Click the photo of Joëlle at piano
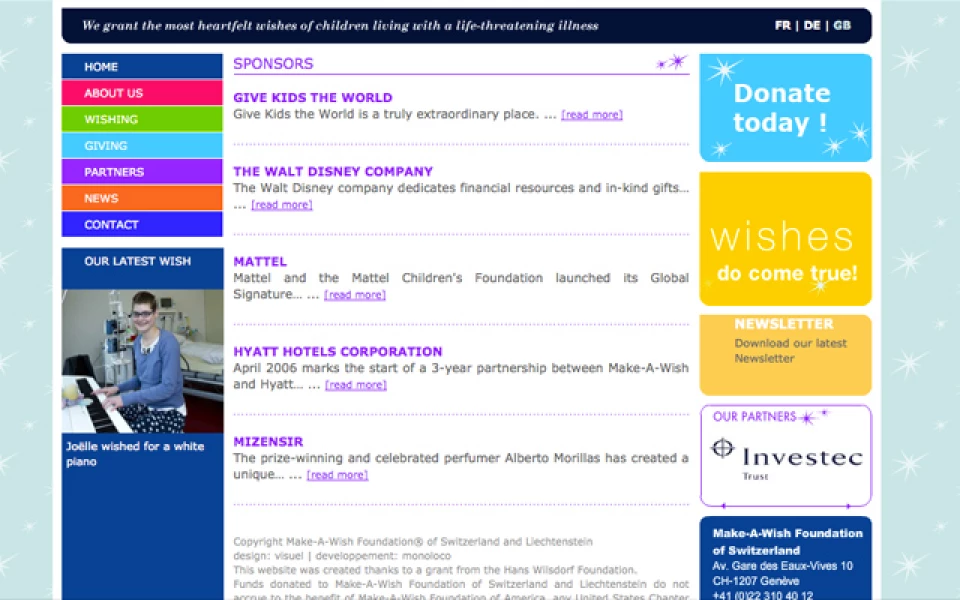Image resolution: width=960 pixels, height=600 pixels. pos(143,361)
